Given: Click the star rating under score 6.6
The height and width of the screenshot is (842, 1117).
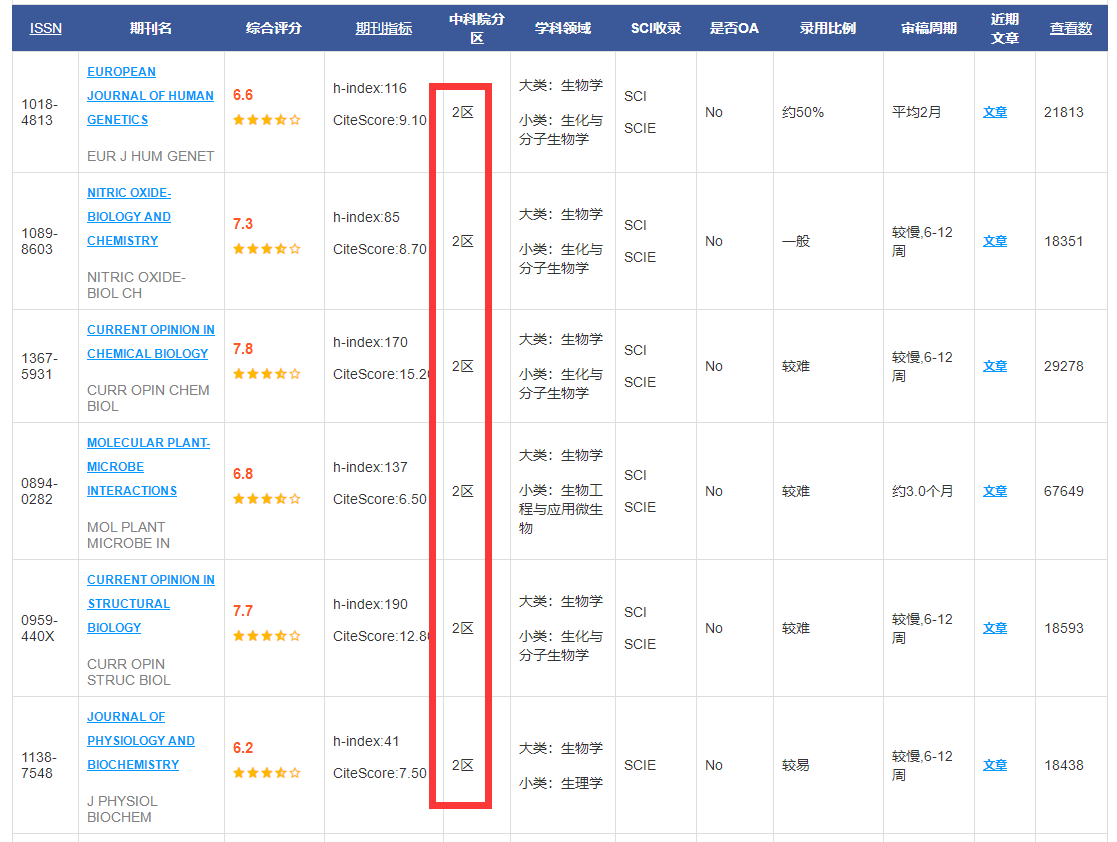Looking at the screenshot, I should (x=266, y=120).
